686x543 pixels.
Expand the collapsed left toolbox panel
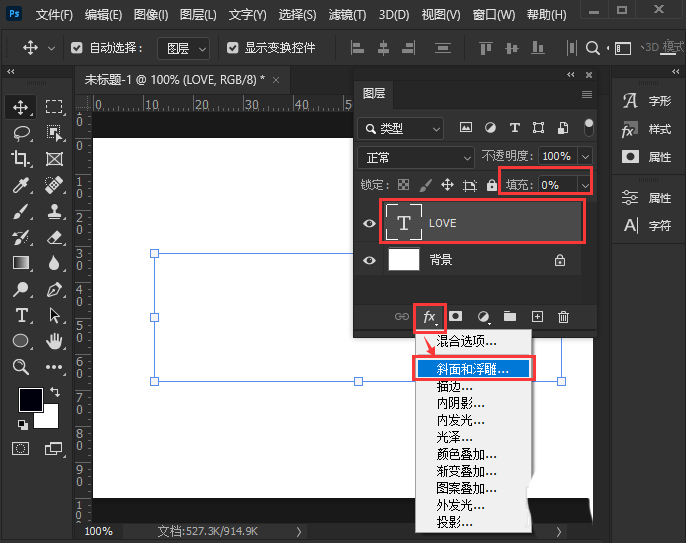tap(10, 71)
